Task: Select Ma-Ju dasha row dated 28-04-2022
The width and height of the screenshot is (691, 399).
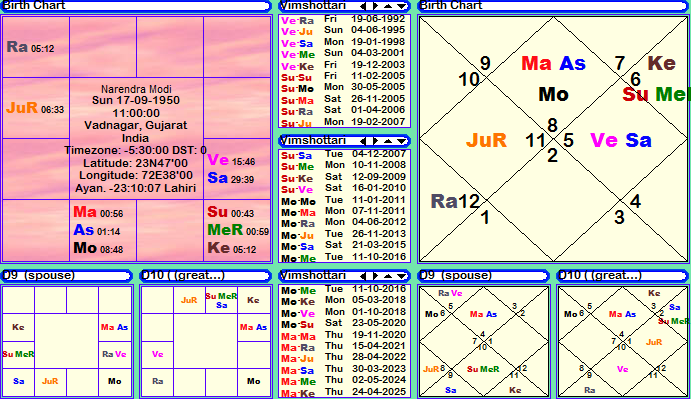Action: pyautogui.click(x=343, y=358)
